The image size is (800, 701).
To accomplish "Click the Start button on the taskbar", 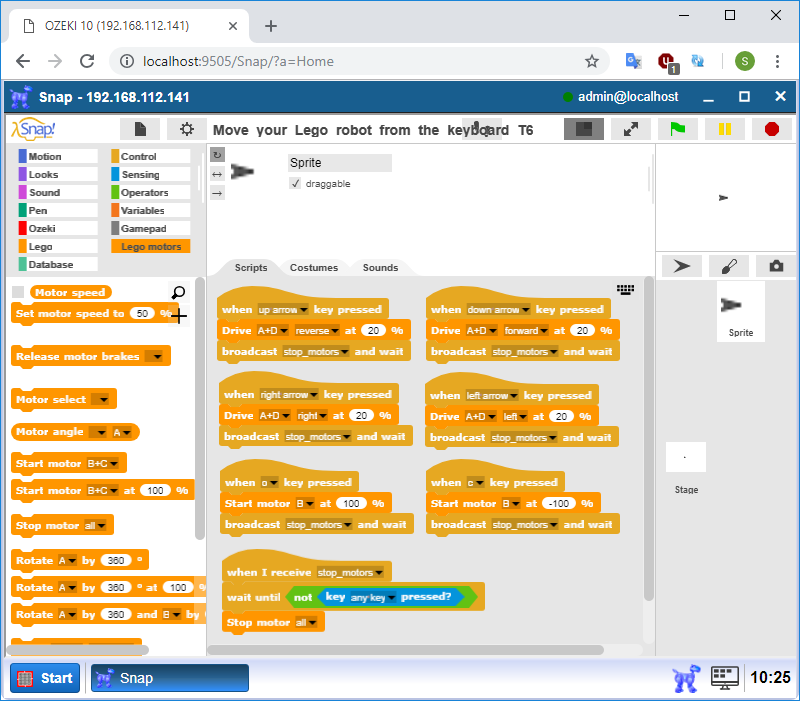I will pos(45,678).
